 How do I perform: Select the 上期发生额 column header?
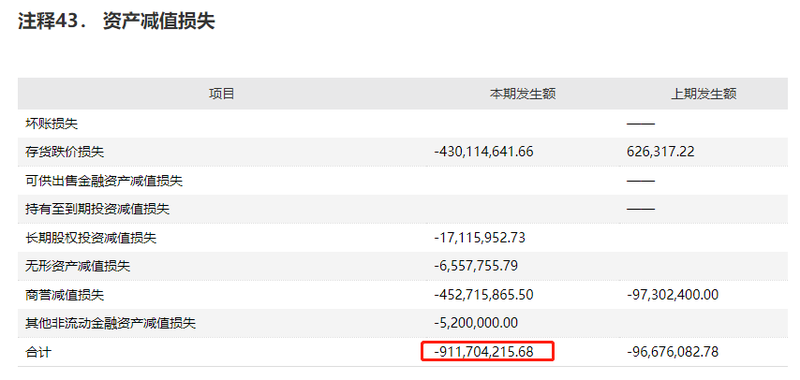704,94
